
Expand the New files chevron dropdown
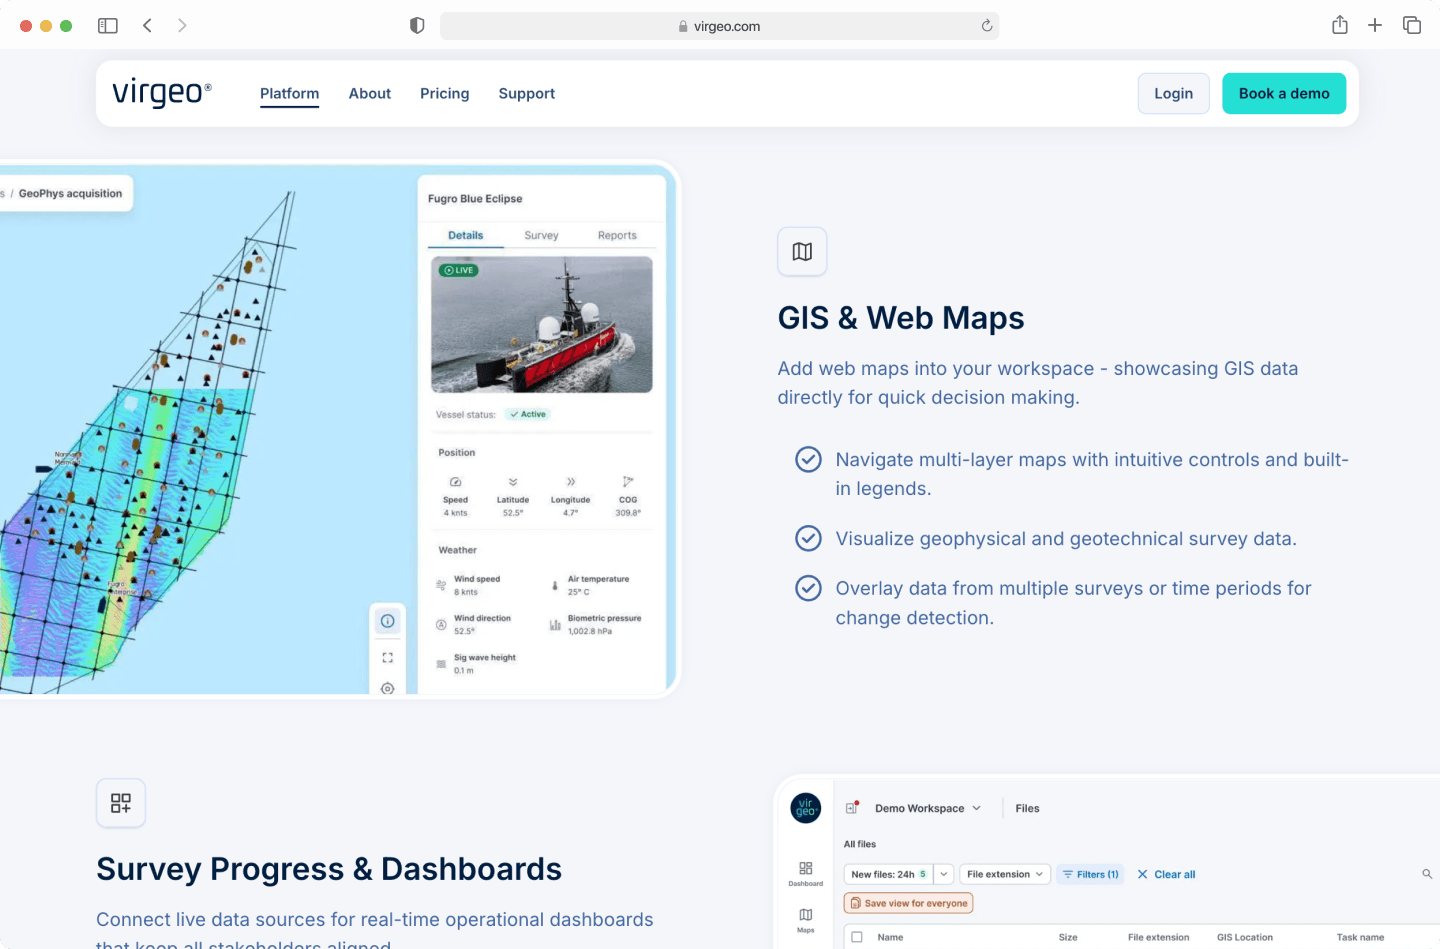(x=944, y=874)
